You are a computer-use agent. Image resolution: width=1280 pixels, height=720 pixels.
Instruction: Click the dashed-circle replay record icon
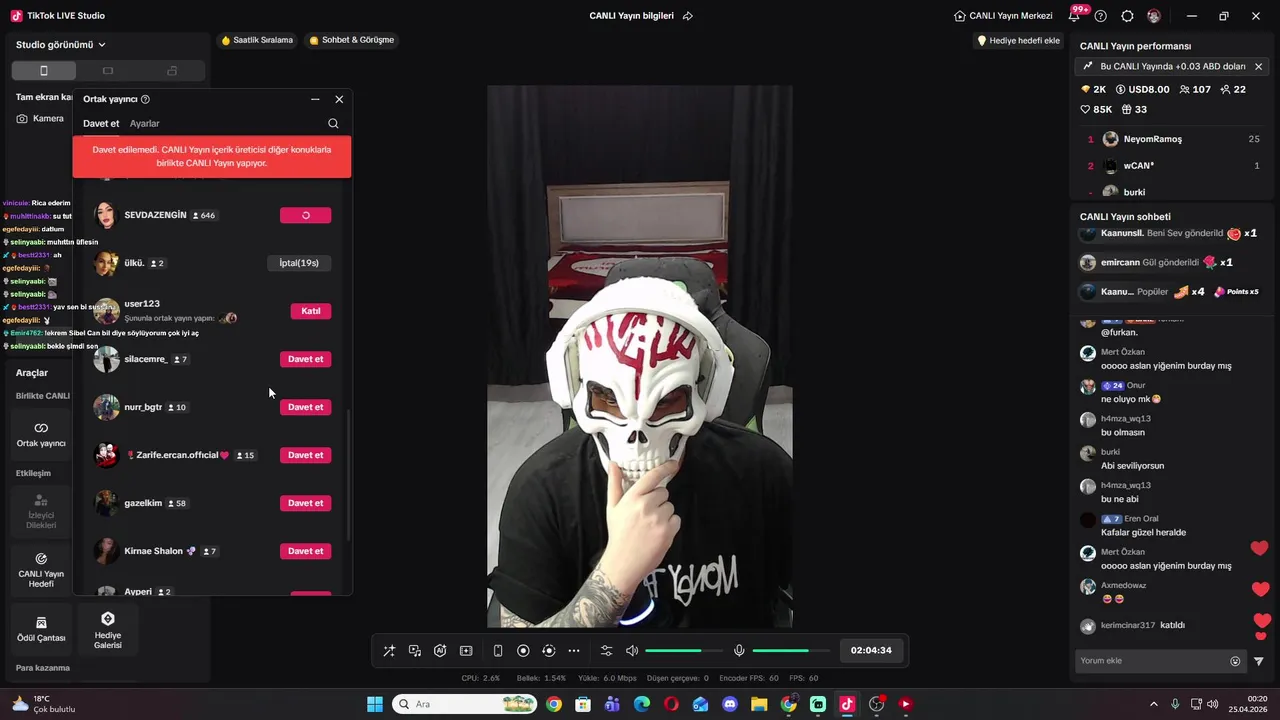click(x=548, y=651)
